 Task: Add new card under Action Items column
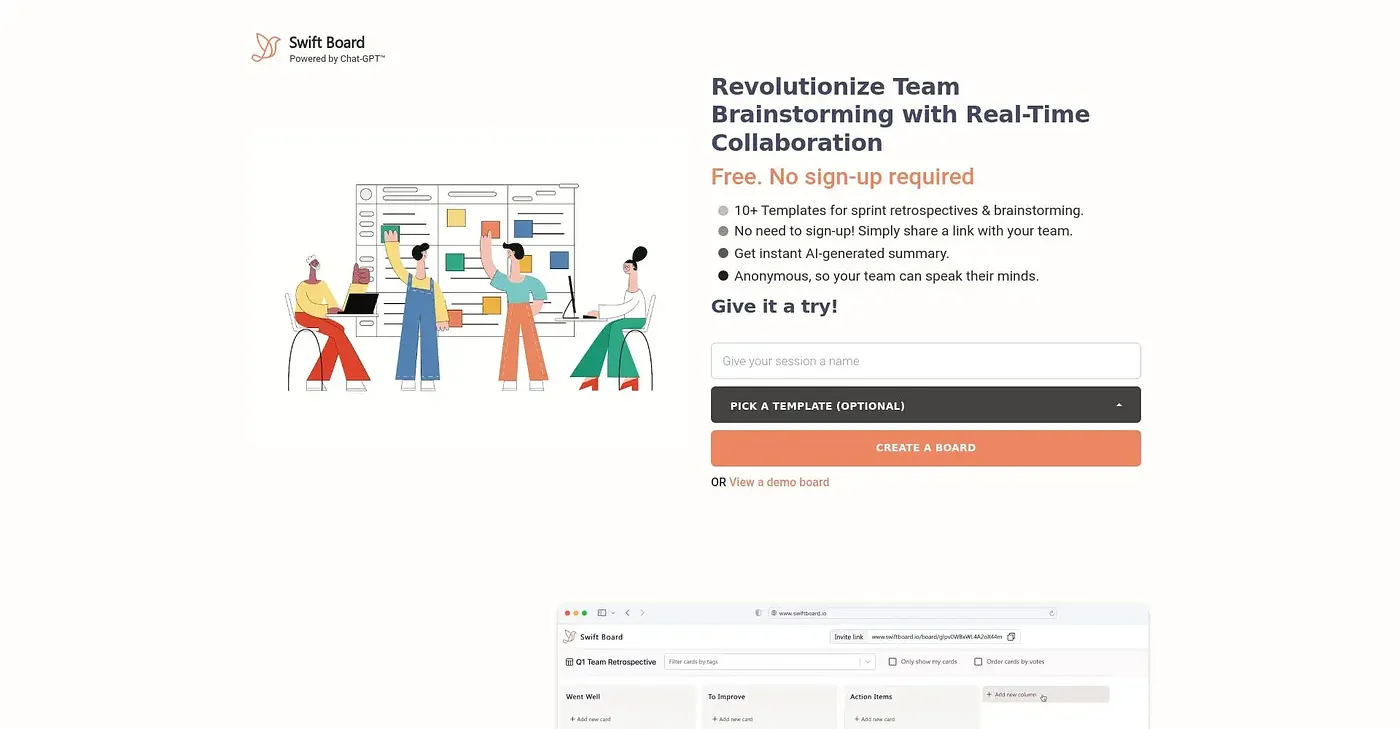pyautogui.click(x=874, y=719)
